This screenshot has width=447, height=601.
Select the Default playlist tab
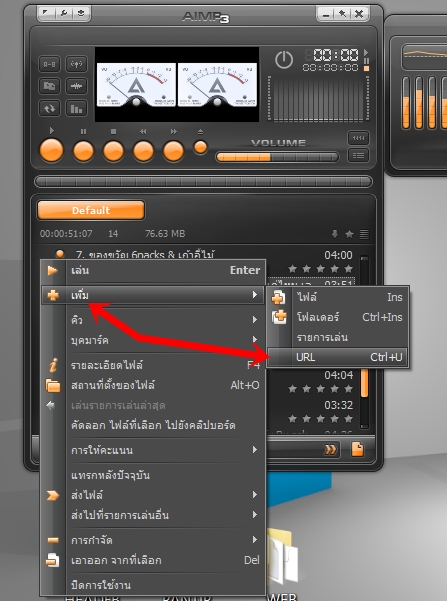point(91,210)
